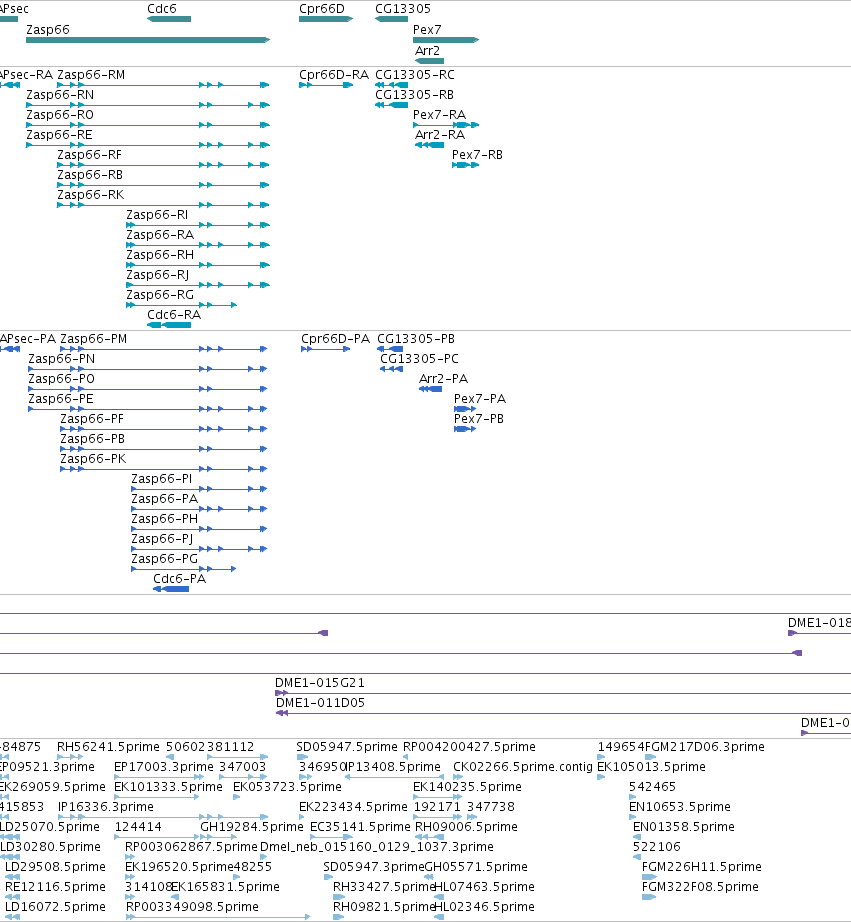Open EST HL07463.5prime
The width and height of the screenshot is (851, 922).
click(484, 887)
